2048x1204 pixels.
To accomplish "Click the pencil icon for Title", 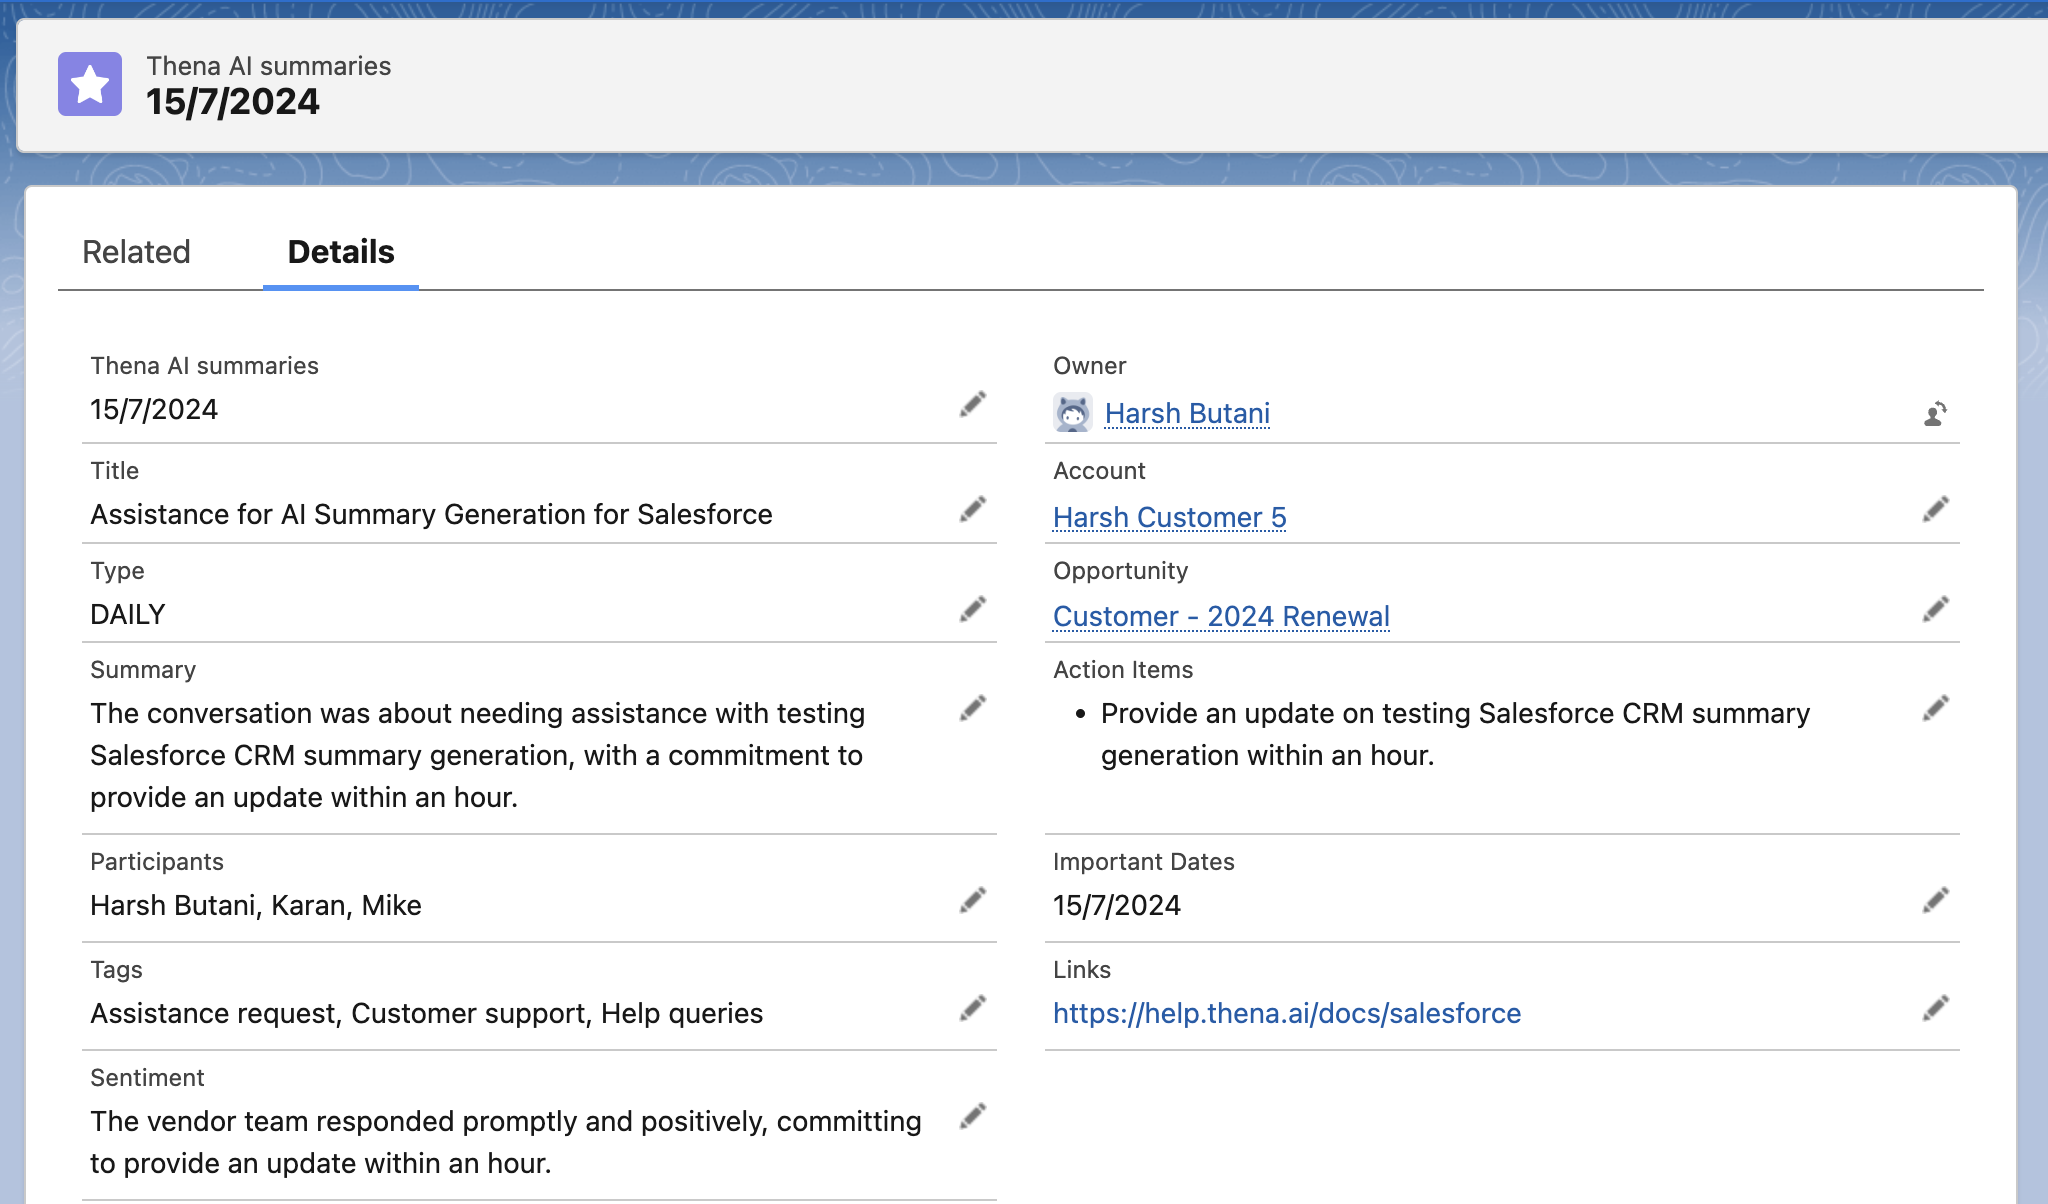I will pos(973,510).
